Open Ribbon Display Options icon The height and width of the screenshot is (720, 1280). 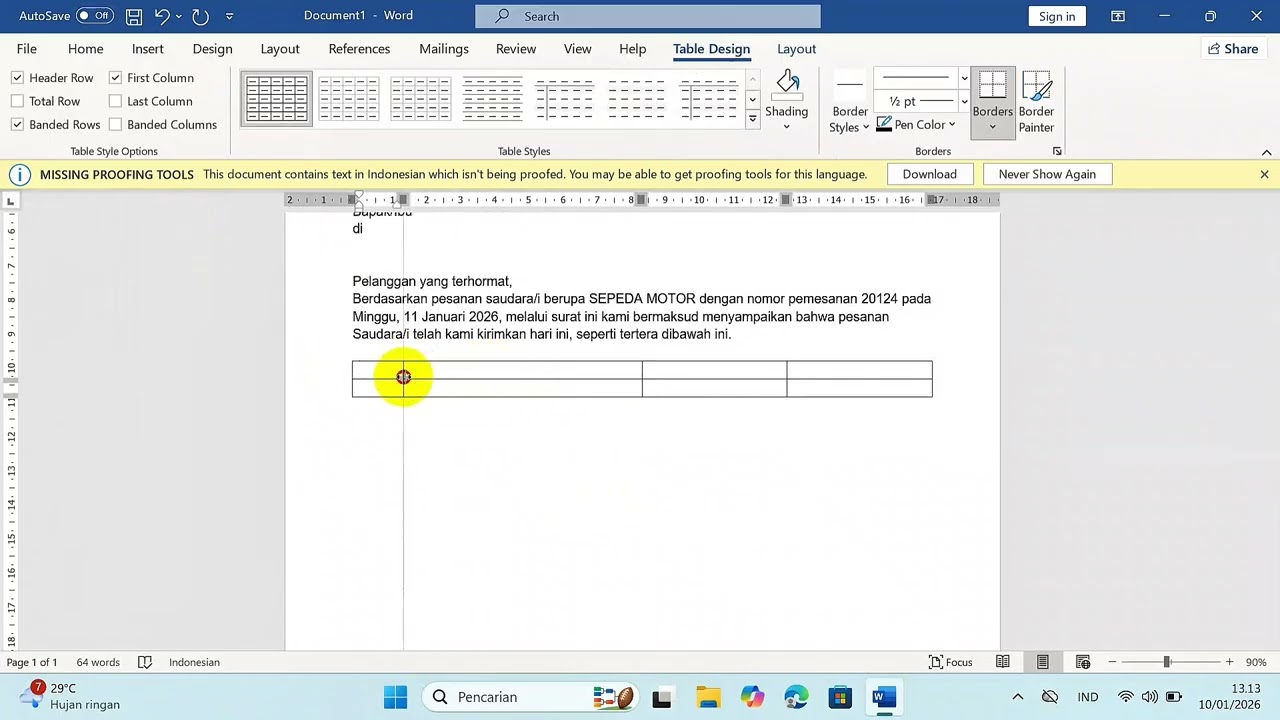click(1118, 16)
